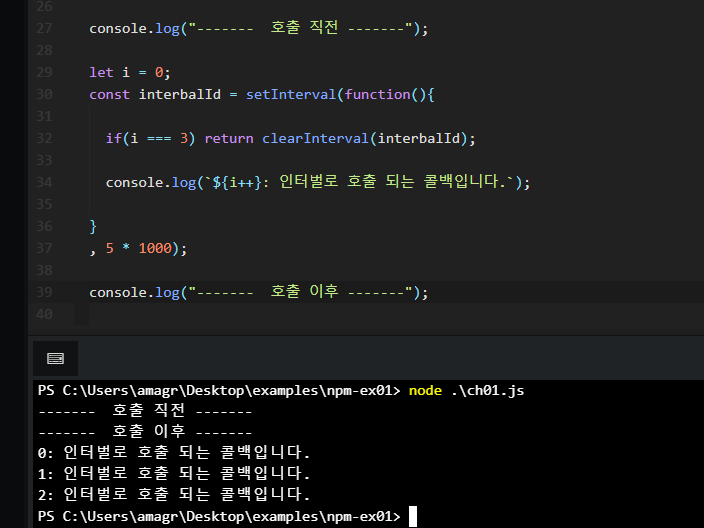Click the 'let i = 0;' statement

coord(130,72)
